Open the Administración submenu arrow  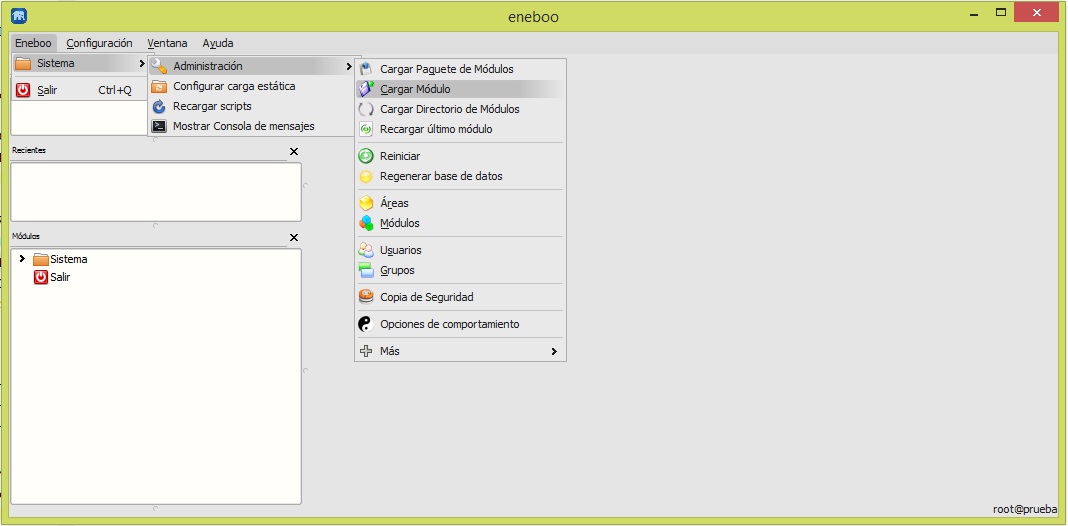pyautogui.click(x=349, y=67)
